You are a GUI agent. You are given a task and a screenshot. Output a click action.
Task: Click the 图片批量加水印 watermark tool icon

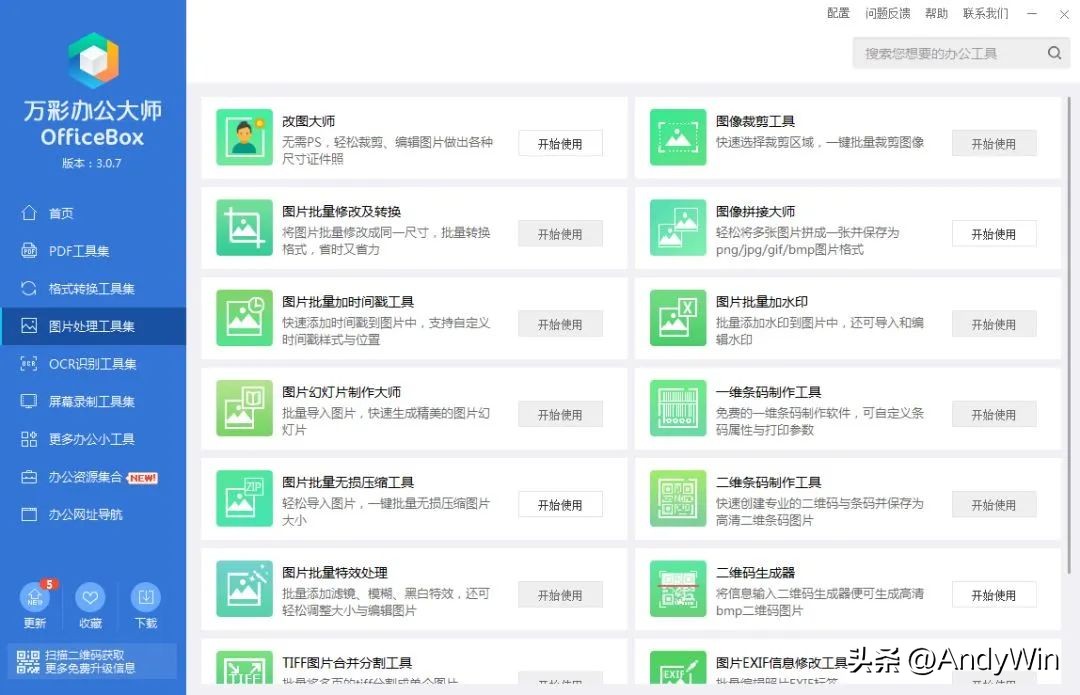(677, 317)
